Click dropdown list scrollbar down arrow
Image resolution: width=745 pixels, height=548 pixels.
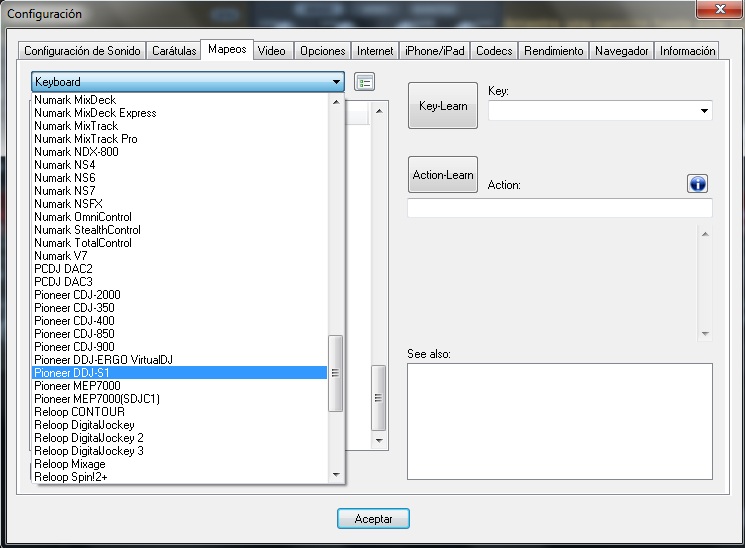pos(336,474)
